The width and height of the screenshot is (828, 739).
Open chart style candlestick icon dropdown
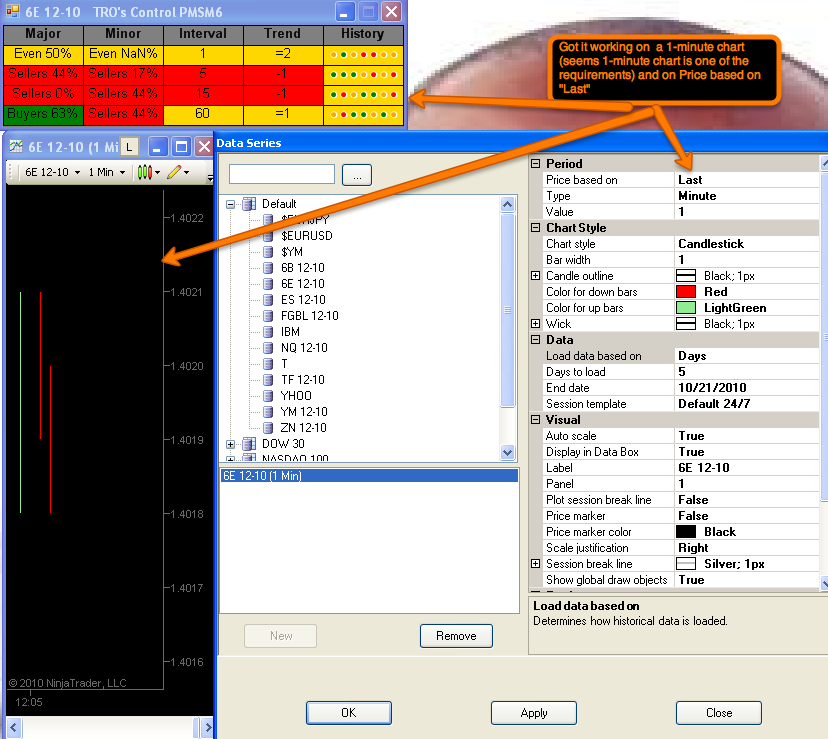(149, 172)
